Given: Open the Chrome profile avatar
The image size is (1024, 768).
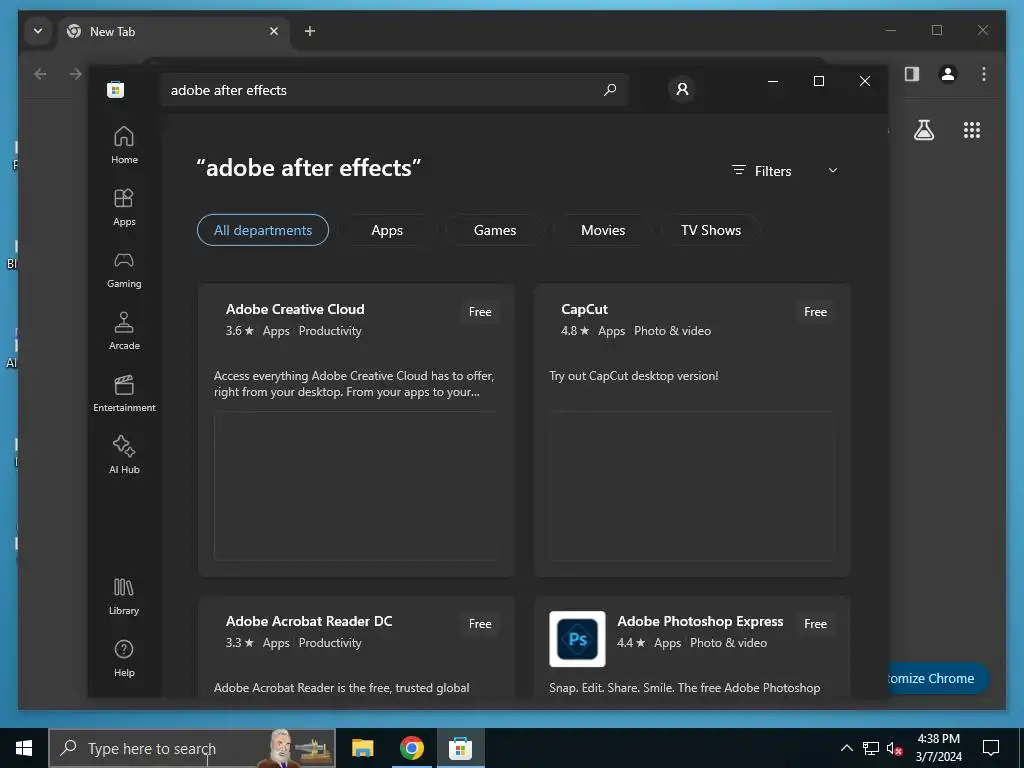Looking at the screenshot, I should 948,74.
